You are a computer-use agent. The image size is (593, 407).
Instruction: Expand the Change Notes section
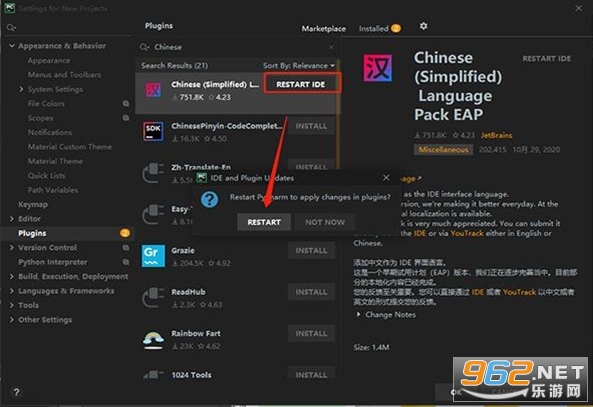pos(359,314)
